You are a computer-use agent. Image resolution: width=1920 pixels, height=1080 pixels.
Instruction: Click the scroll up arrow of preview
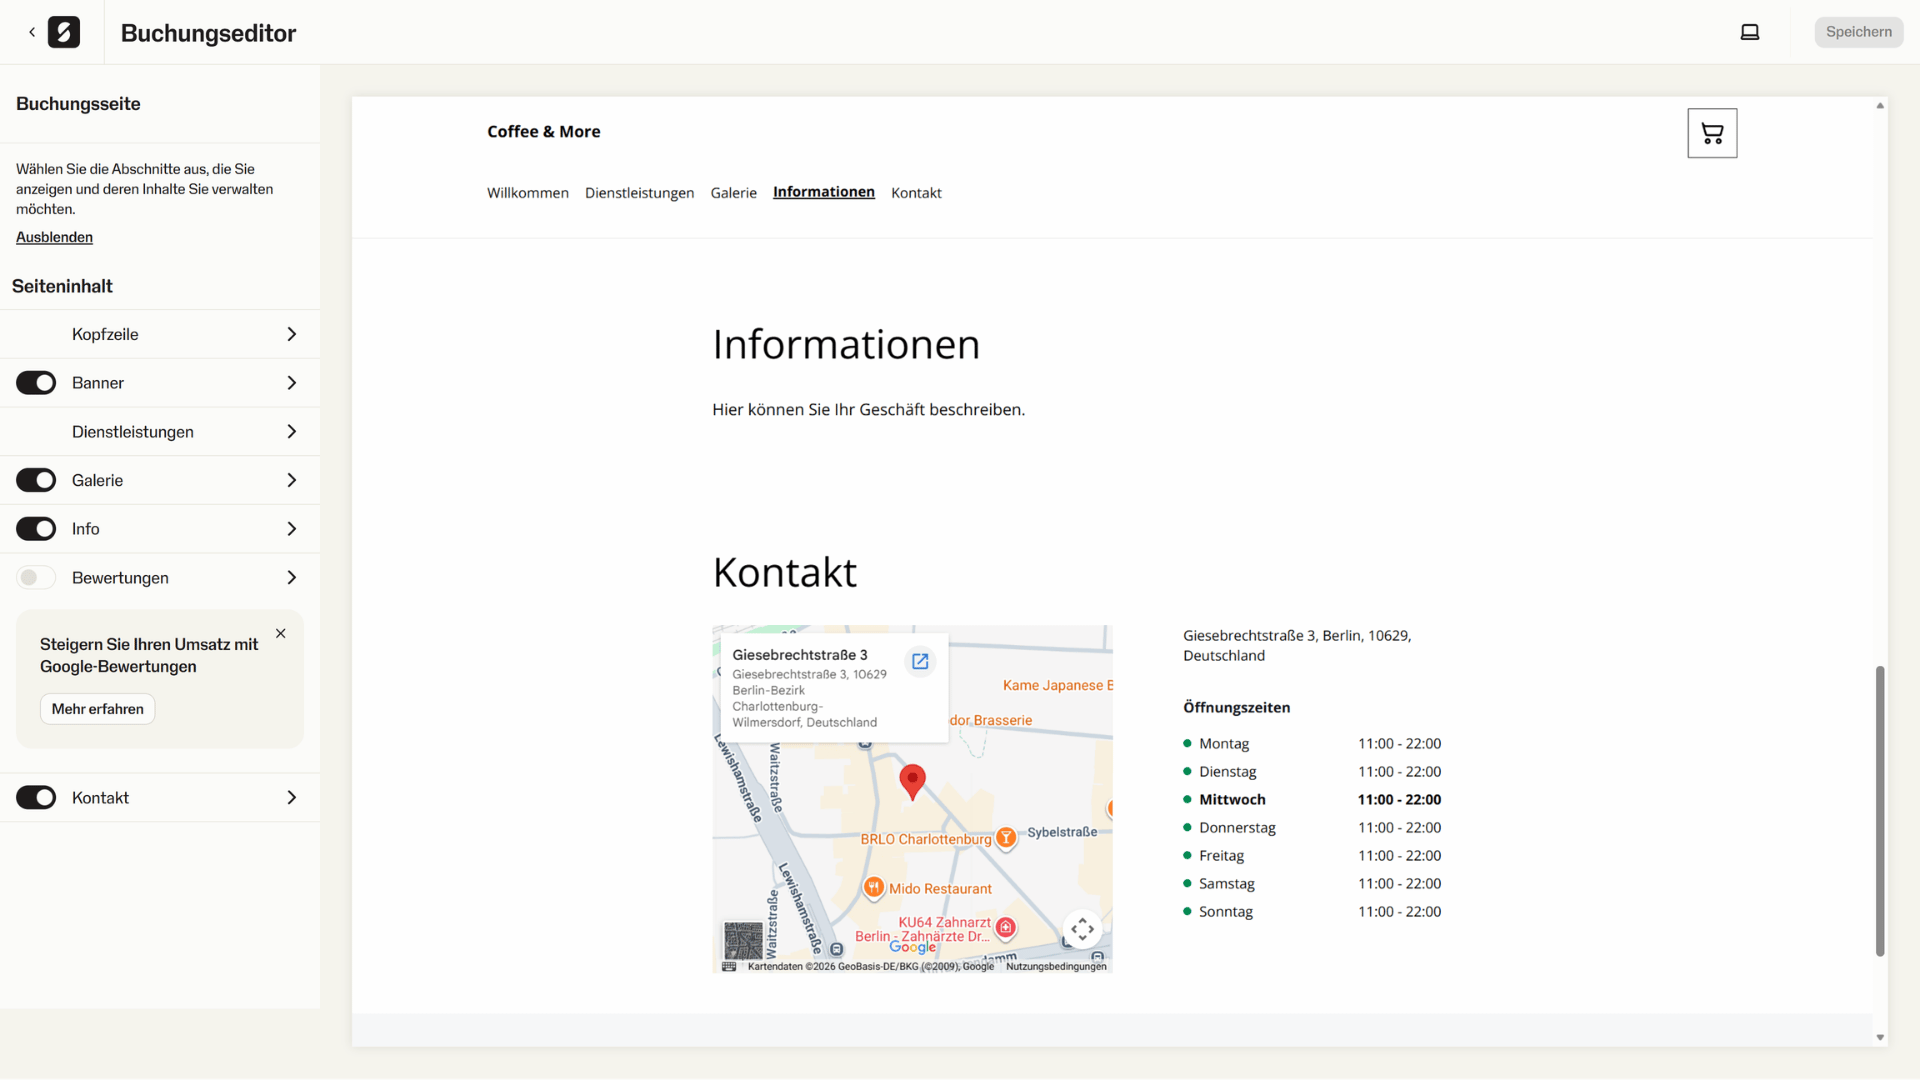click(x=1880, y=105)
